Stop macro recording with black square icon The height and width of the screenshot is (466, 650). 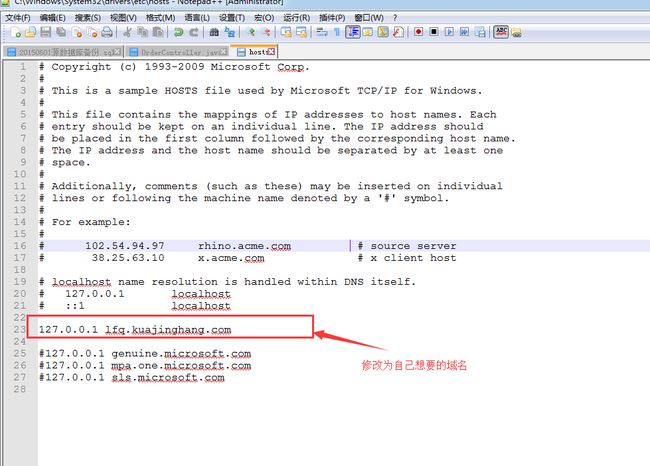pos(434,32)
